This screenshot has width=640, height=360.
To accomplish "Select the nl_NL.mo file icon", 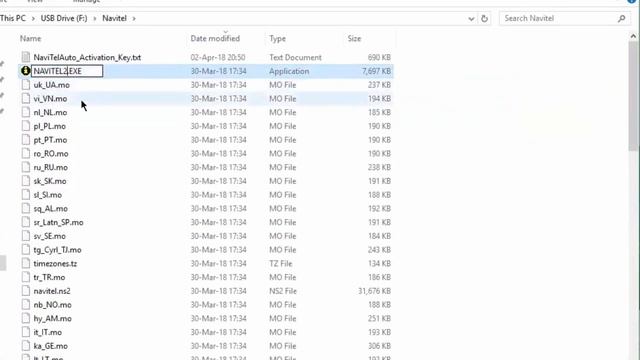I will click(x=26, y=112).
